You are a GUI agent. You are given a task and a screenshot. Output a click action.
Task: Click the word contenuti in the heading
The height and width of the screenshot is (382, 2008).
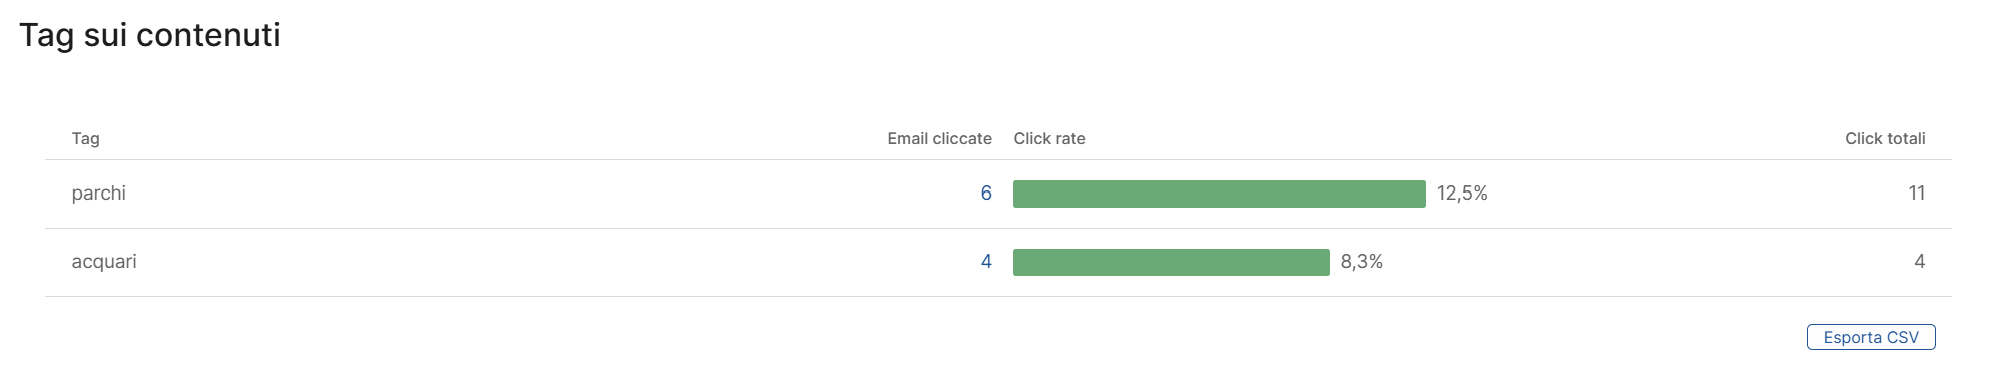(x=208, y=35)
